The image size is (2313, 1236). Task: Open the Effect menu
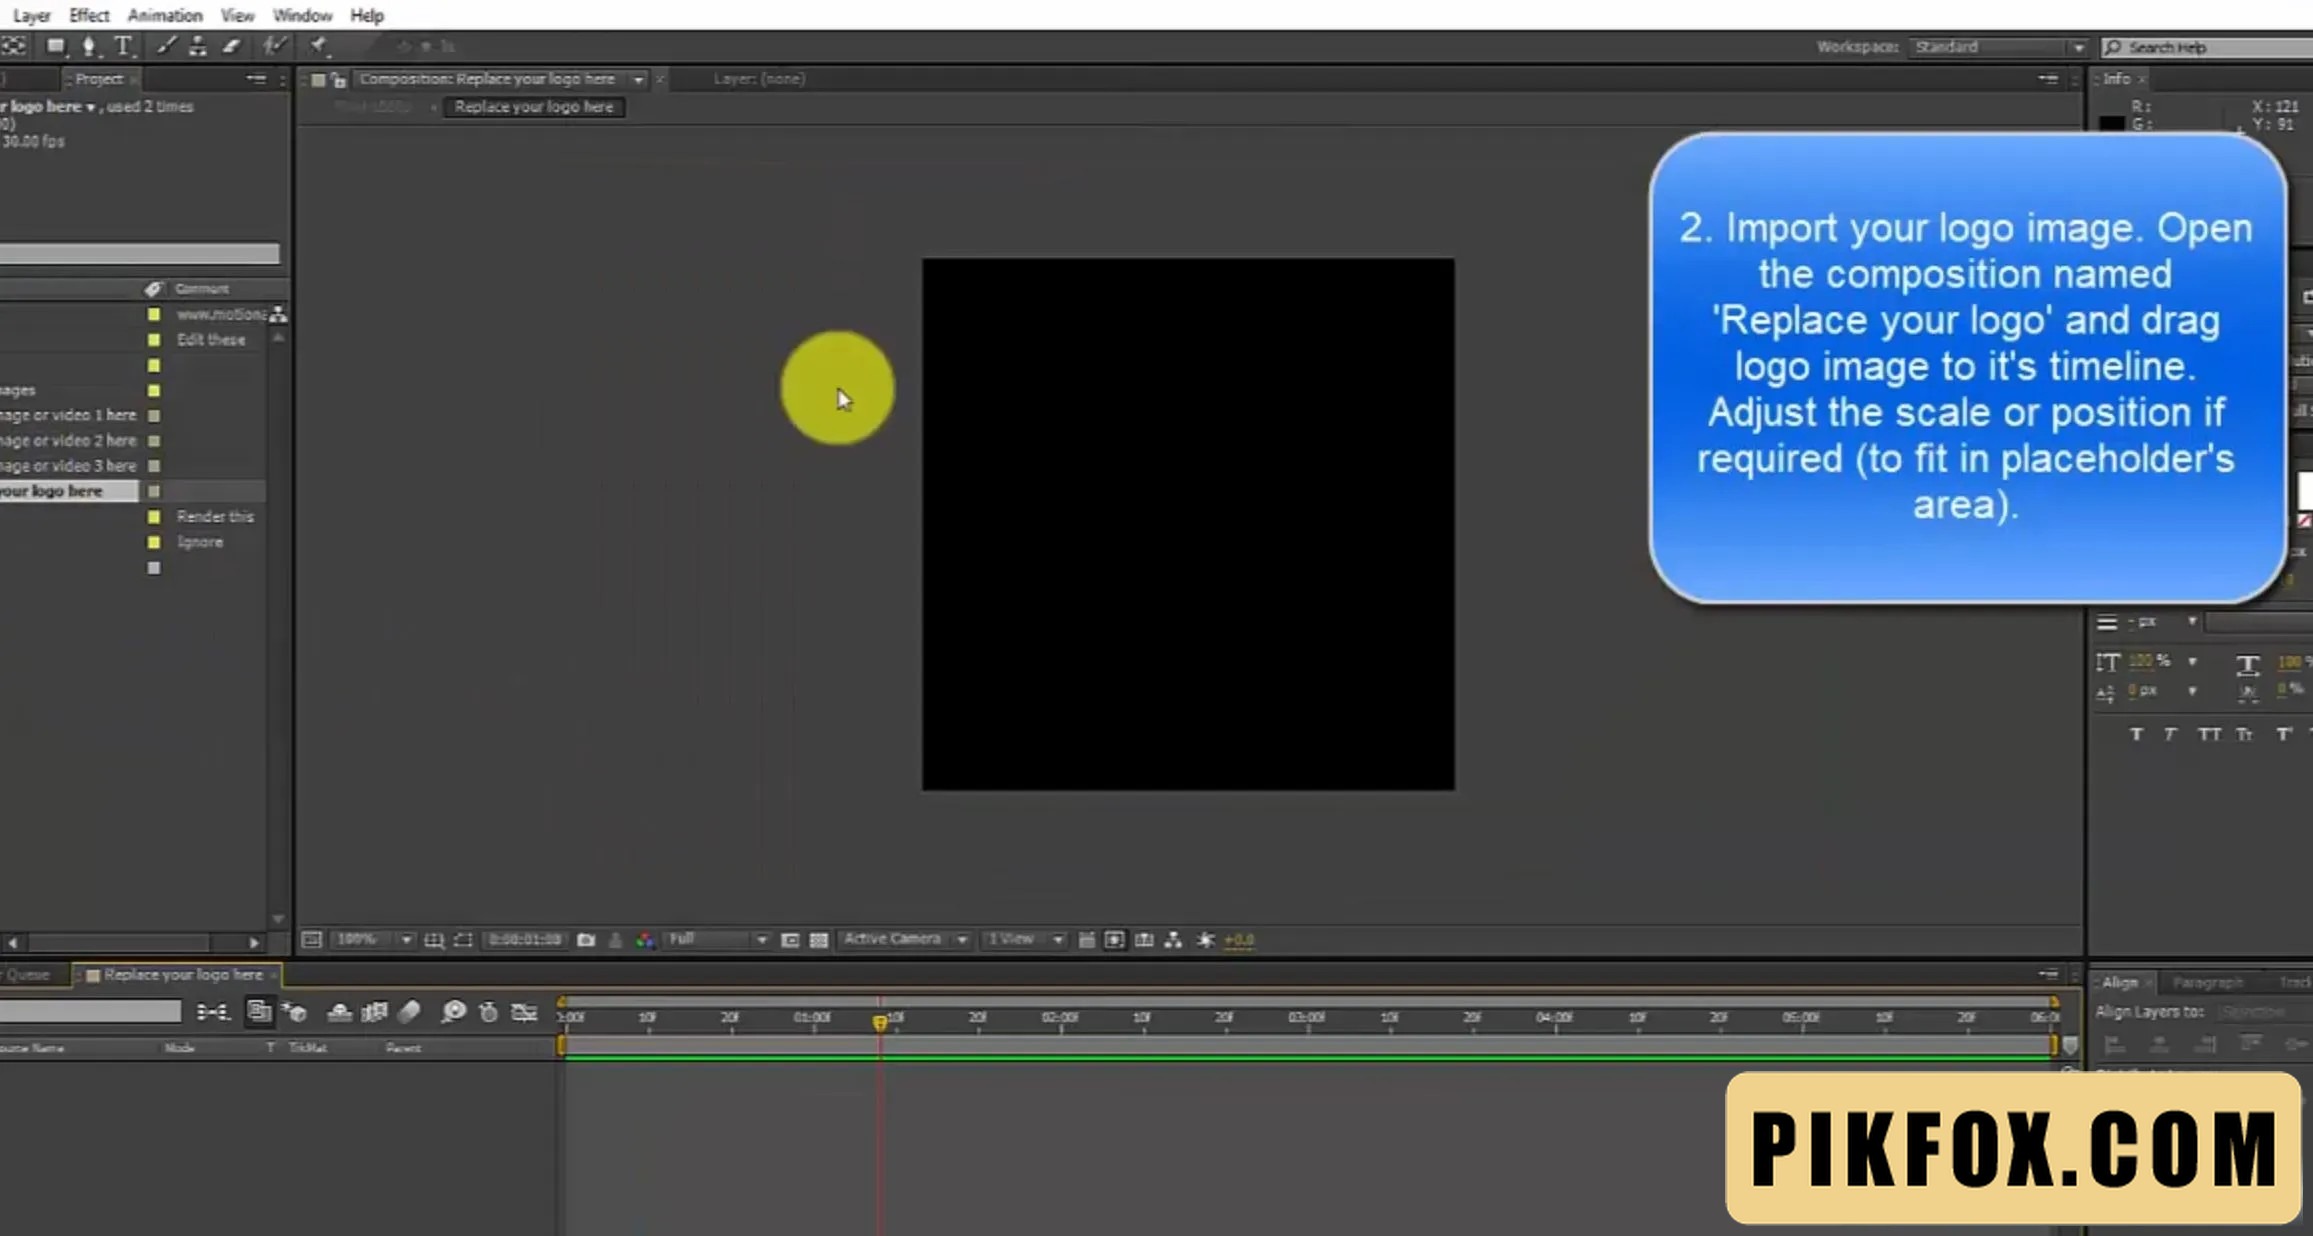click(x=89, y=15)
